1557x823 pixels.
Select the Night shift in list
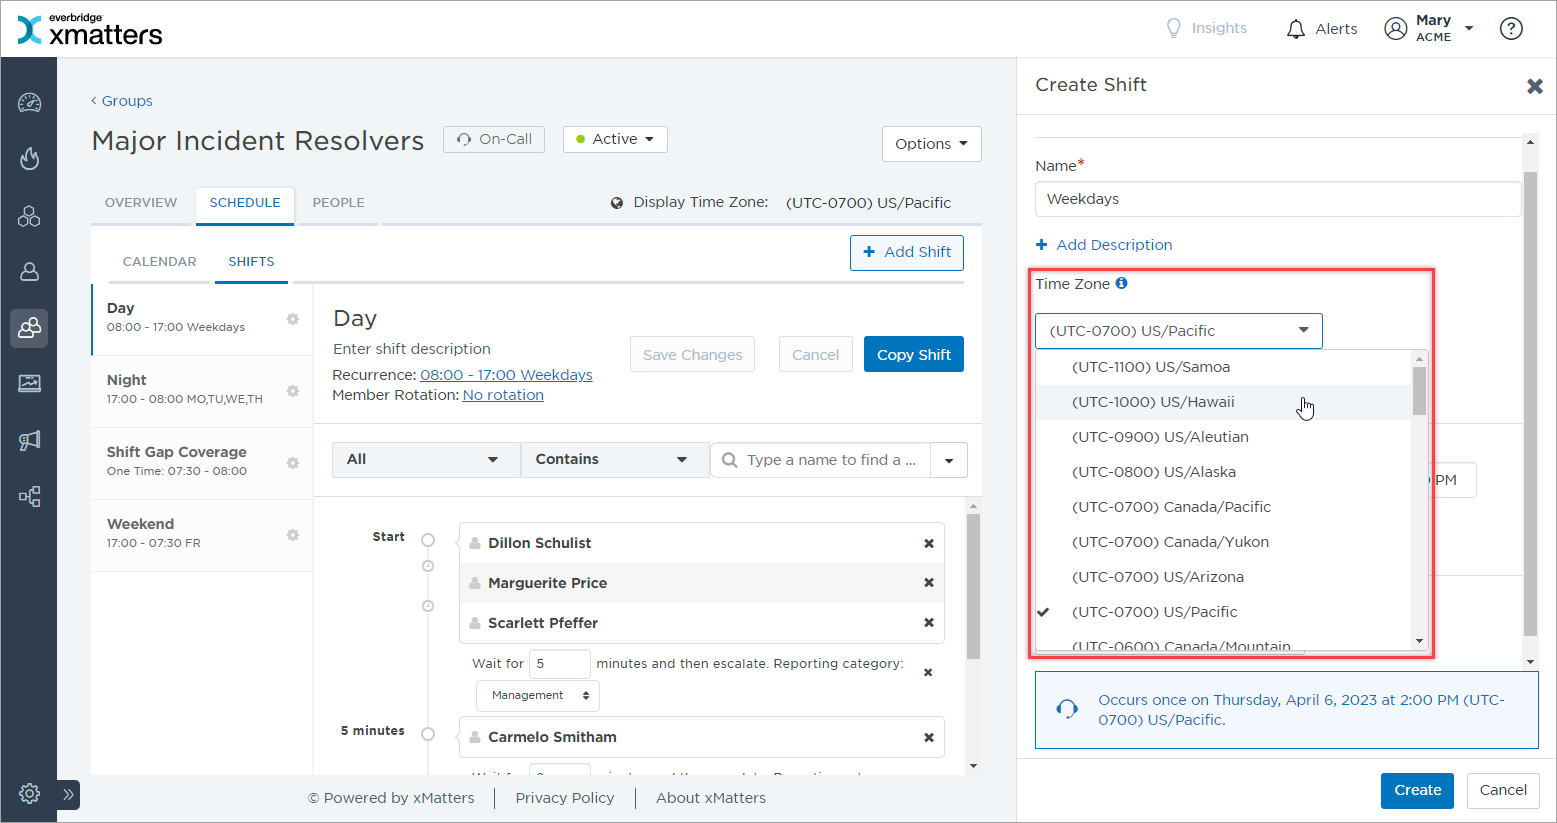[202, 391]
